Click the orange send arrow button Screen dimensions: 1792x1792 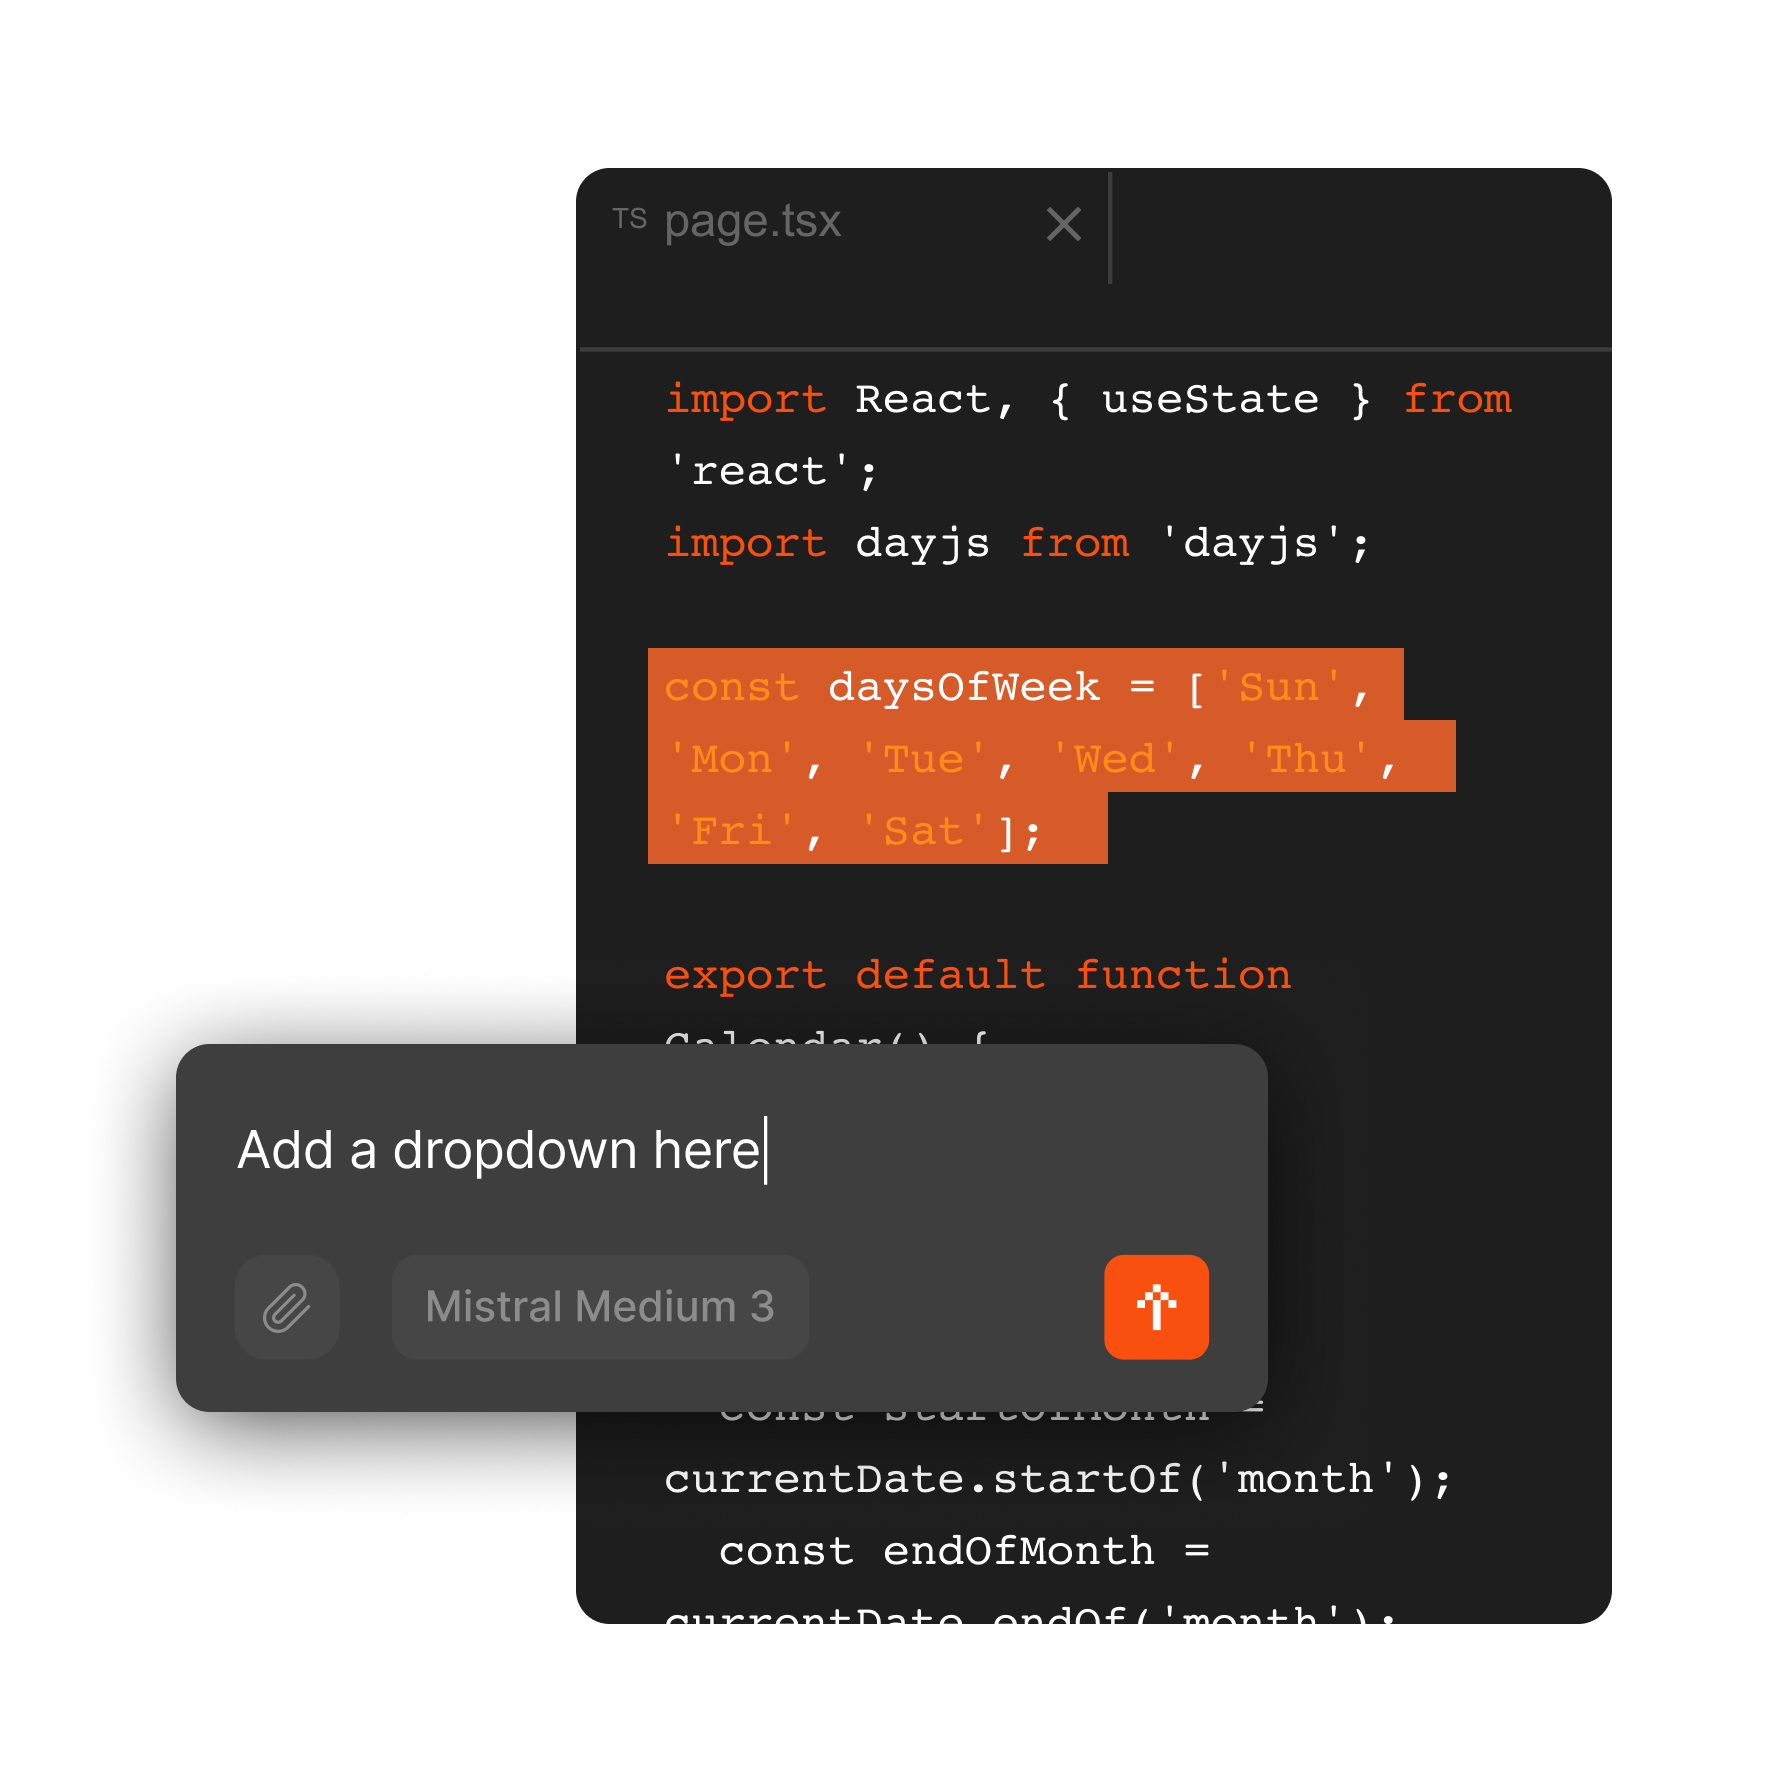[1156, 1307]
